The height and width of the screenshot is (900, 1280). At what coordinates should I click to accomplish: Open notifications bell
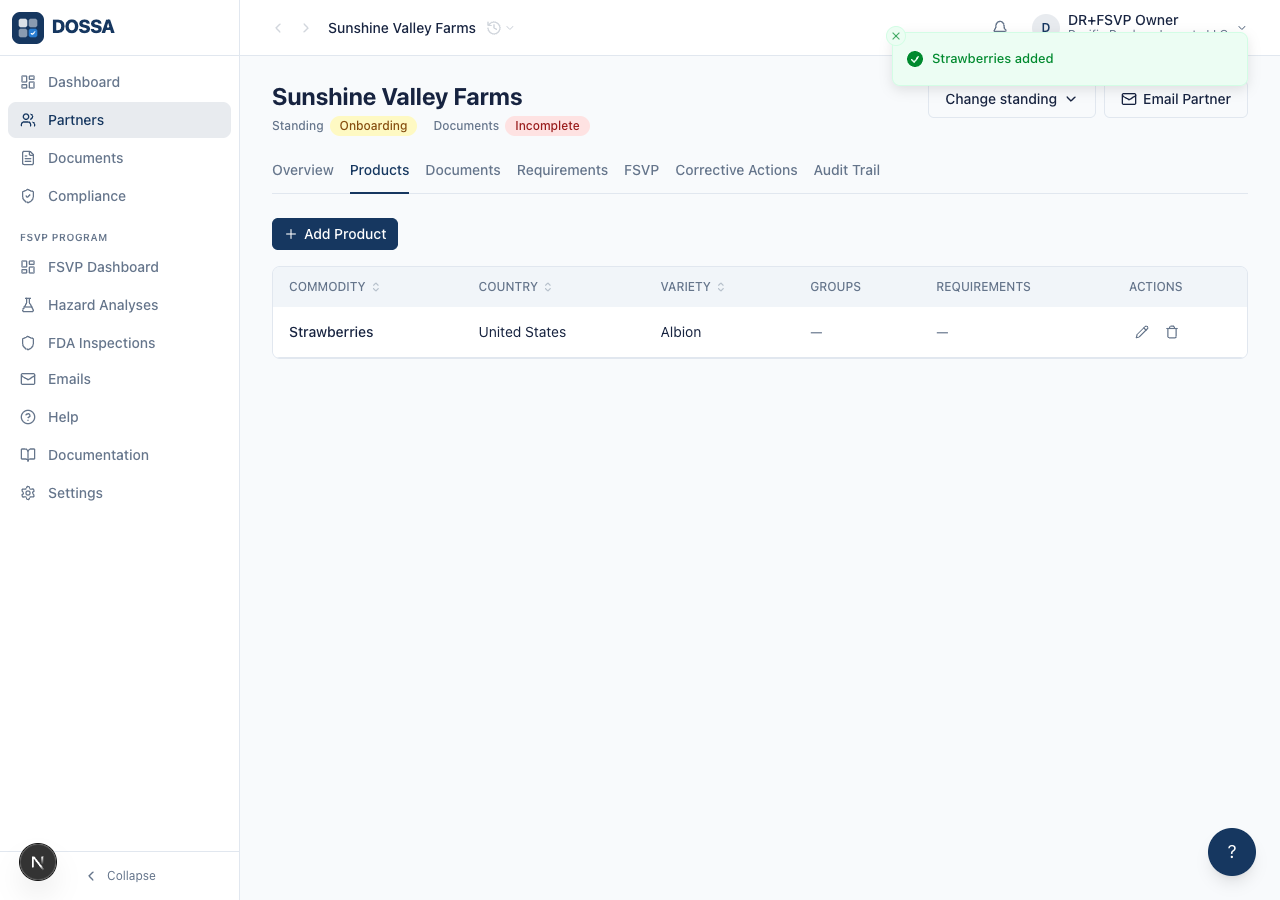tap(1000, 28)
